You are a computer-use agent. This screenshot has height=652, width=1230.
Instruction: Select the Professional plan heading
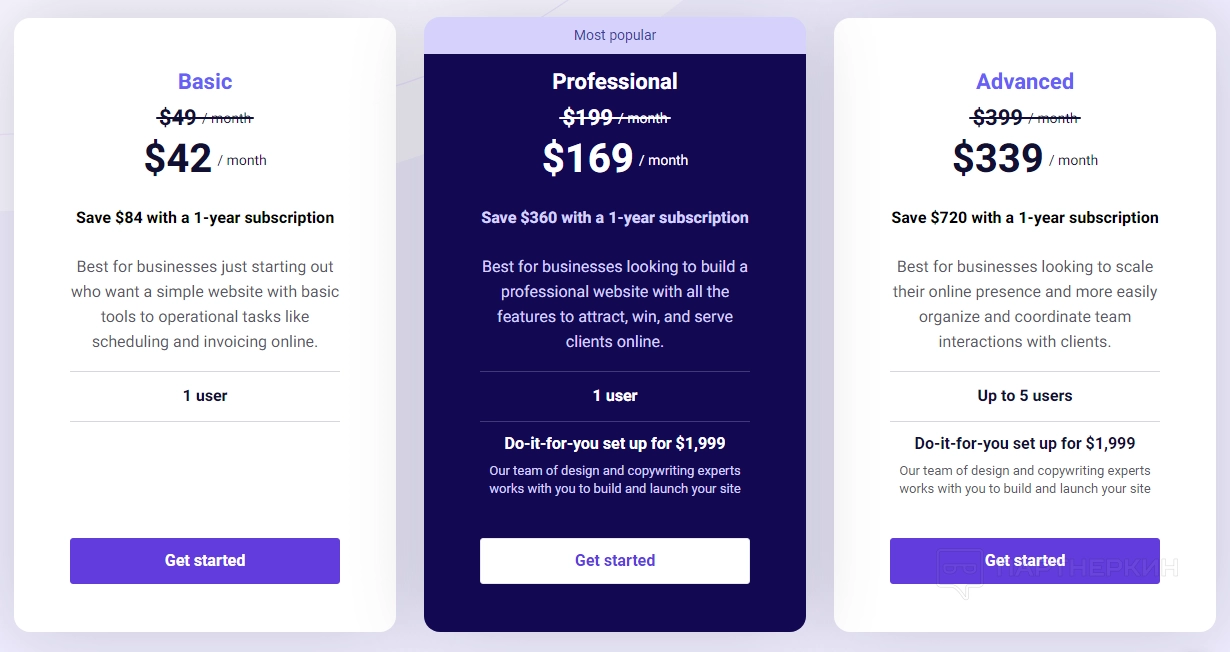(615, 82)
